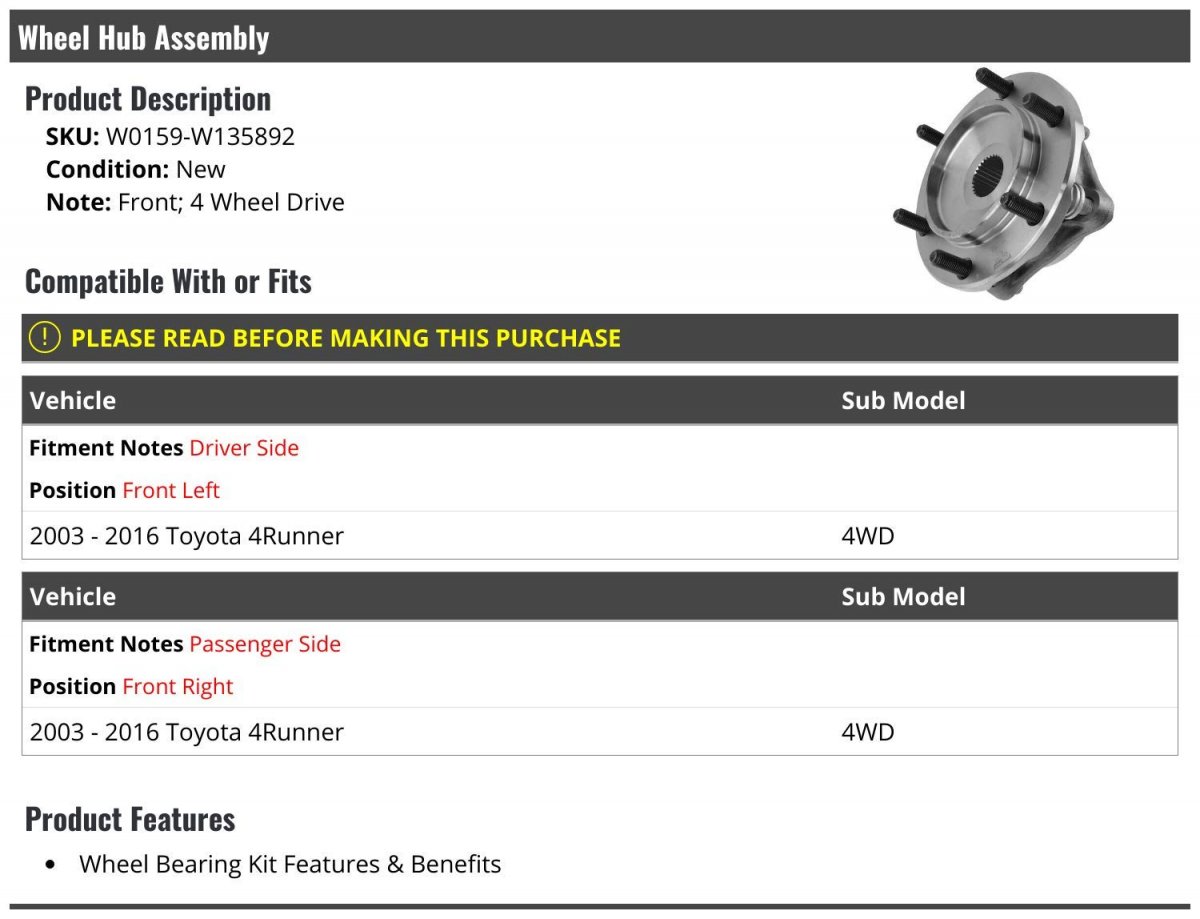
Task: Open the wheel hub product image
Action: coord(1004,182)
